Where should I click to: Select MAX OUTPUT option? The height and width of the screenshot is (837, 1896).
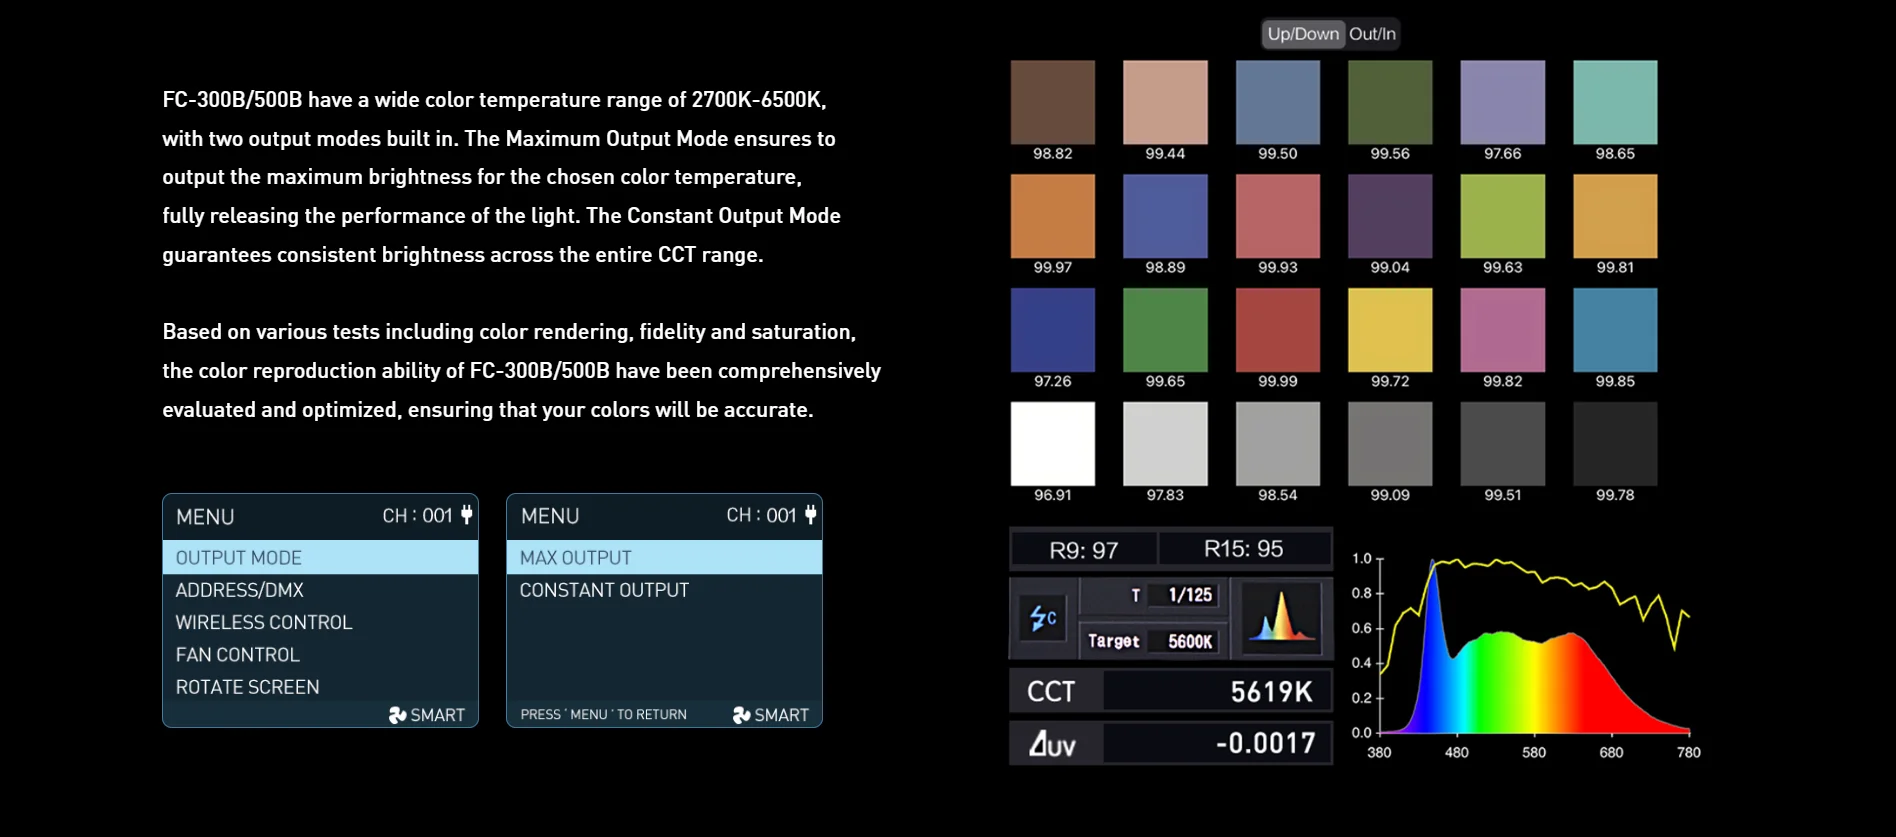[664, 557]
